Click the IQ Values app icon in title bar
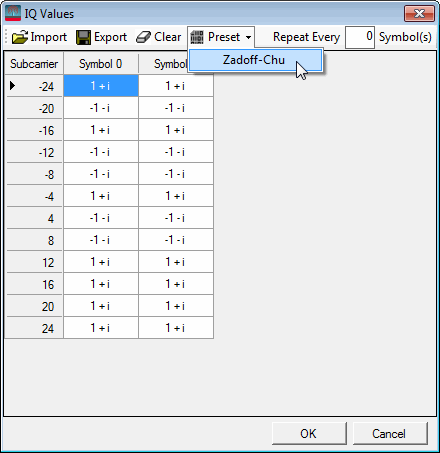Image resolution: width=440 pixels, height=453 pixels. [13, 14]
